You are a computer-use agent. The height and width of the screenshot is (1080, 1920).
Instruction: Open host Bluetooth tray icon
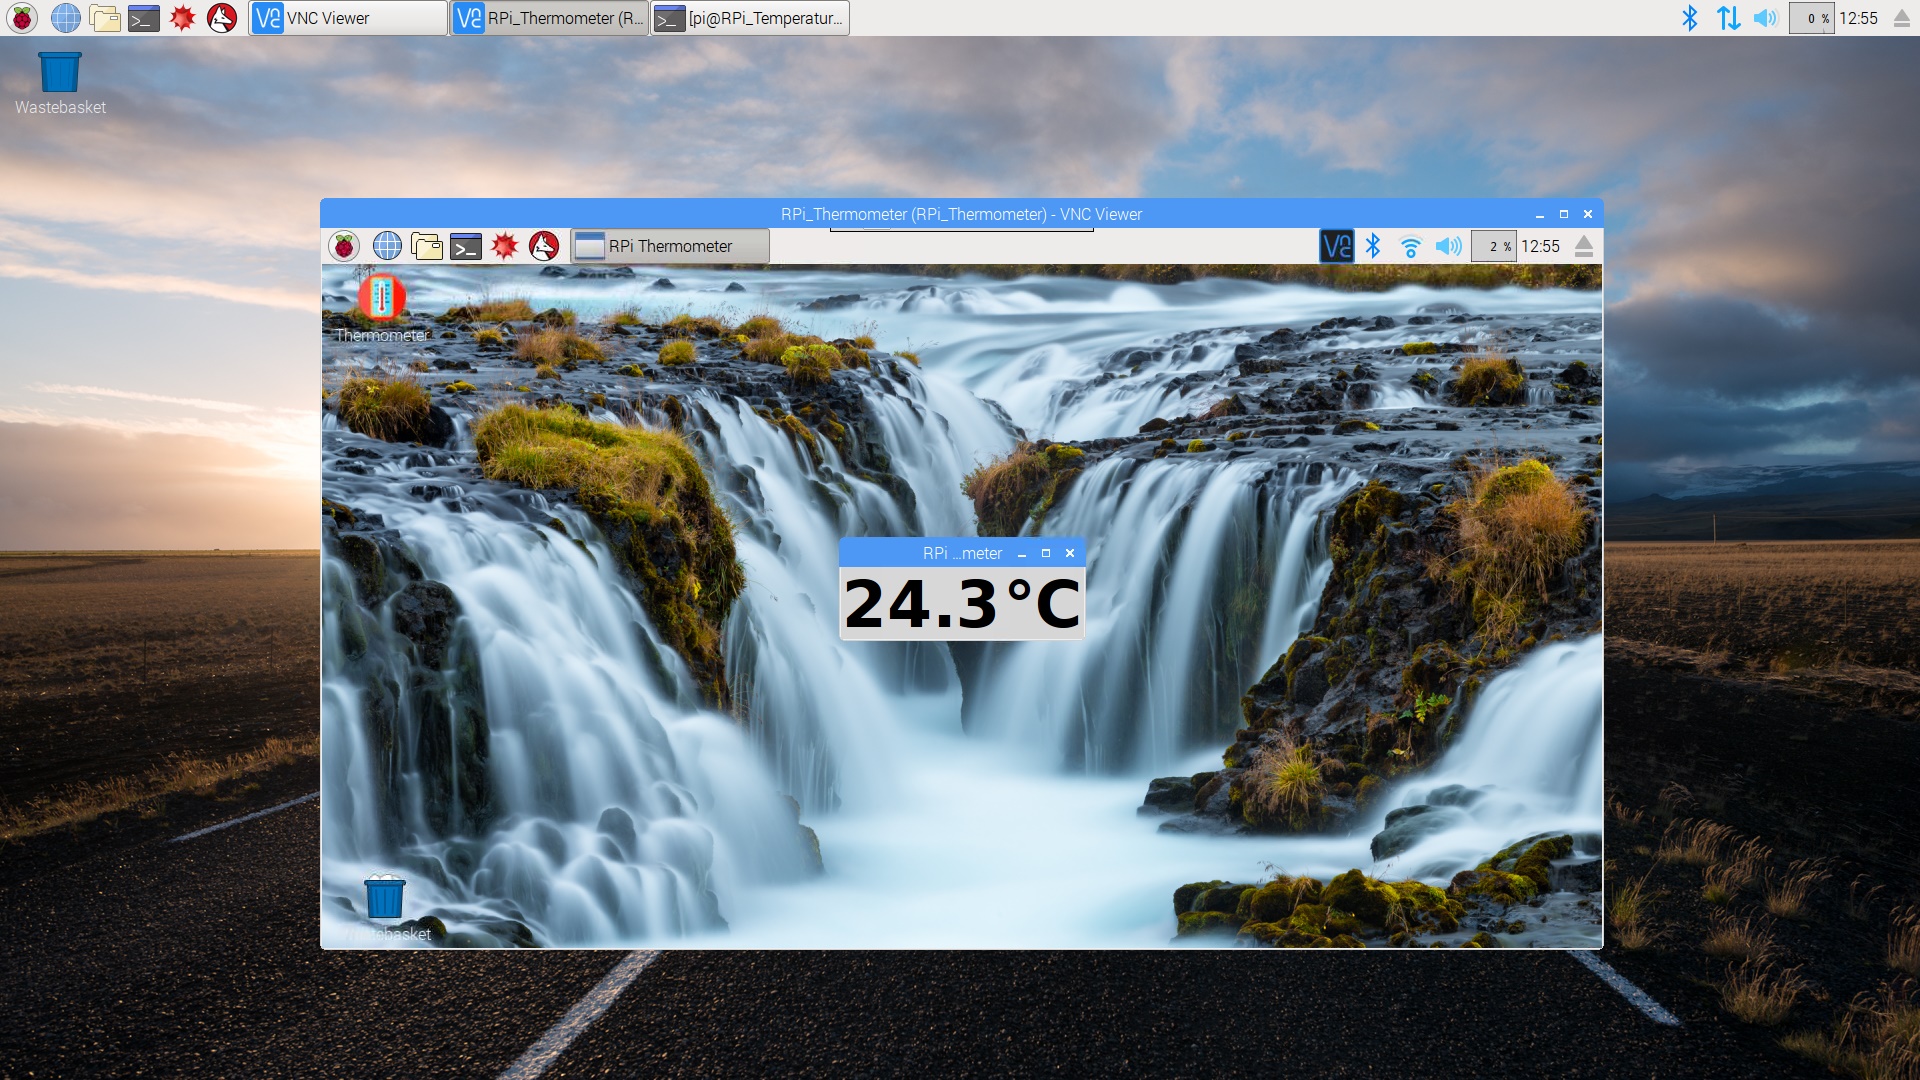[x=1690, y=18]
